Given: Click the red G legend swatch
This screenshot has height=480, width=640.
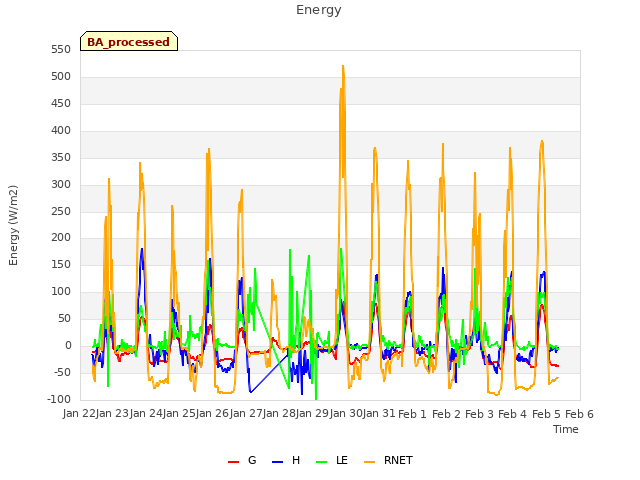Looking at the screenshot, I should coord(233,462).
